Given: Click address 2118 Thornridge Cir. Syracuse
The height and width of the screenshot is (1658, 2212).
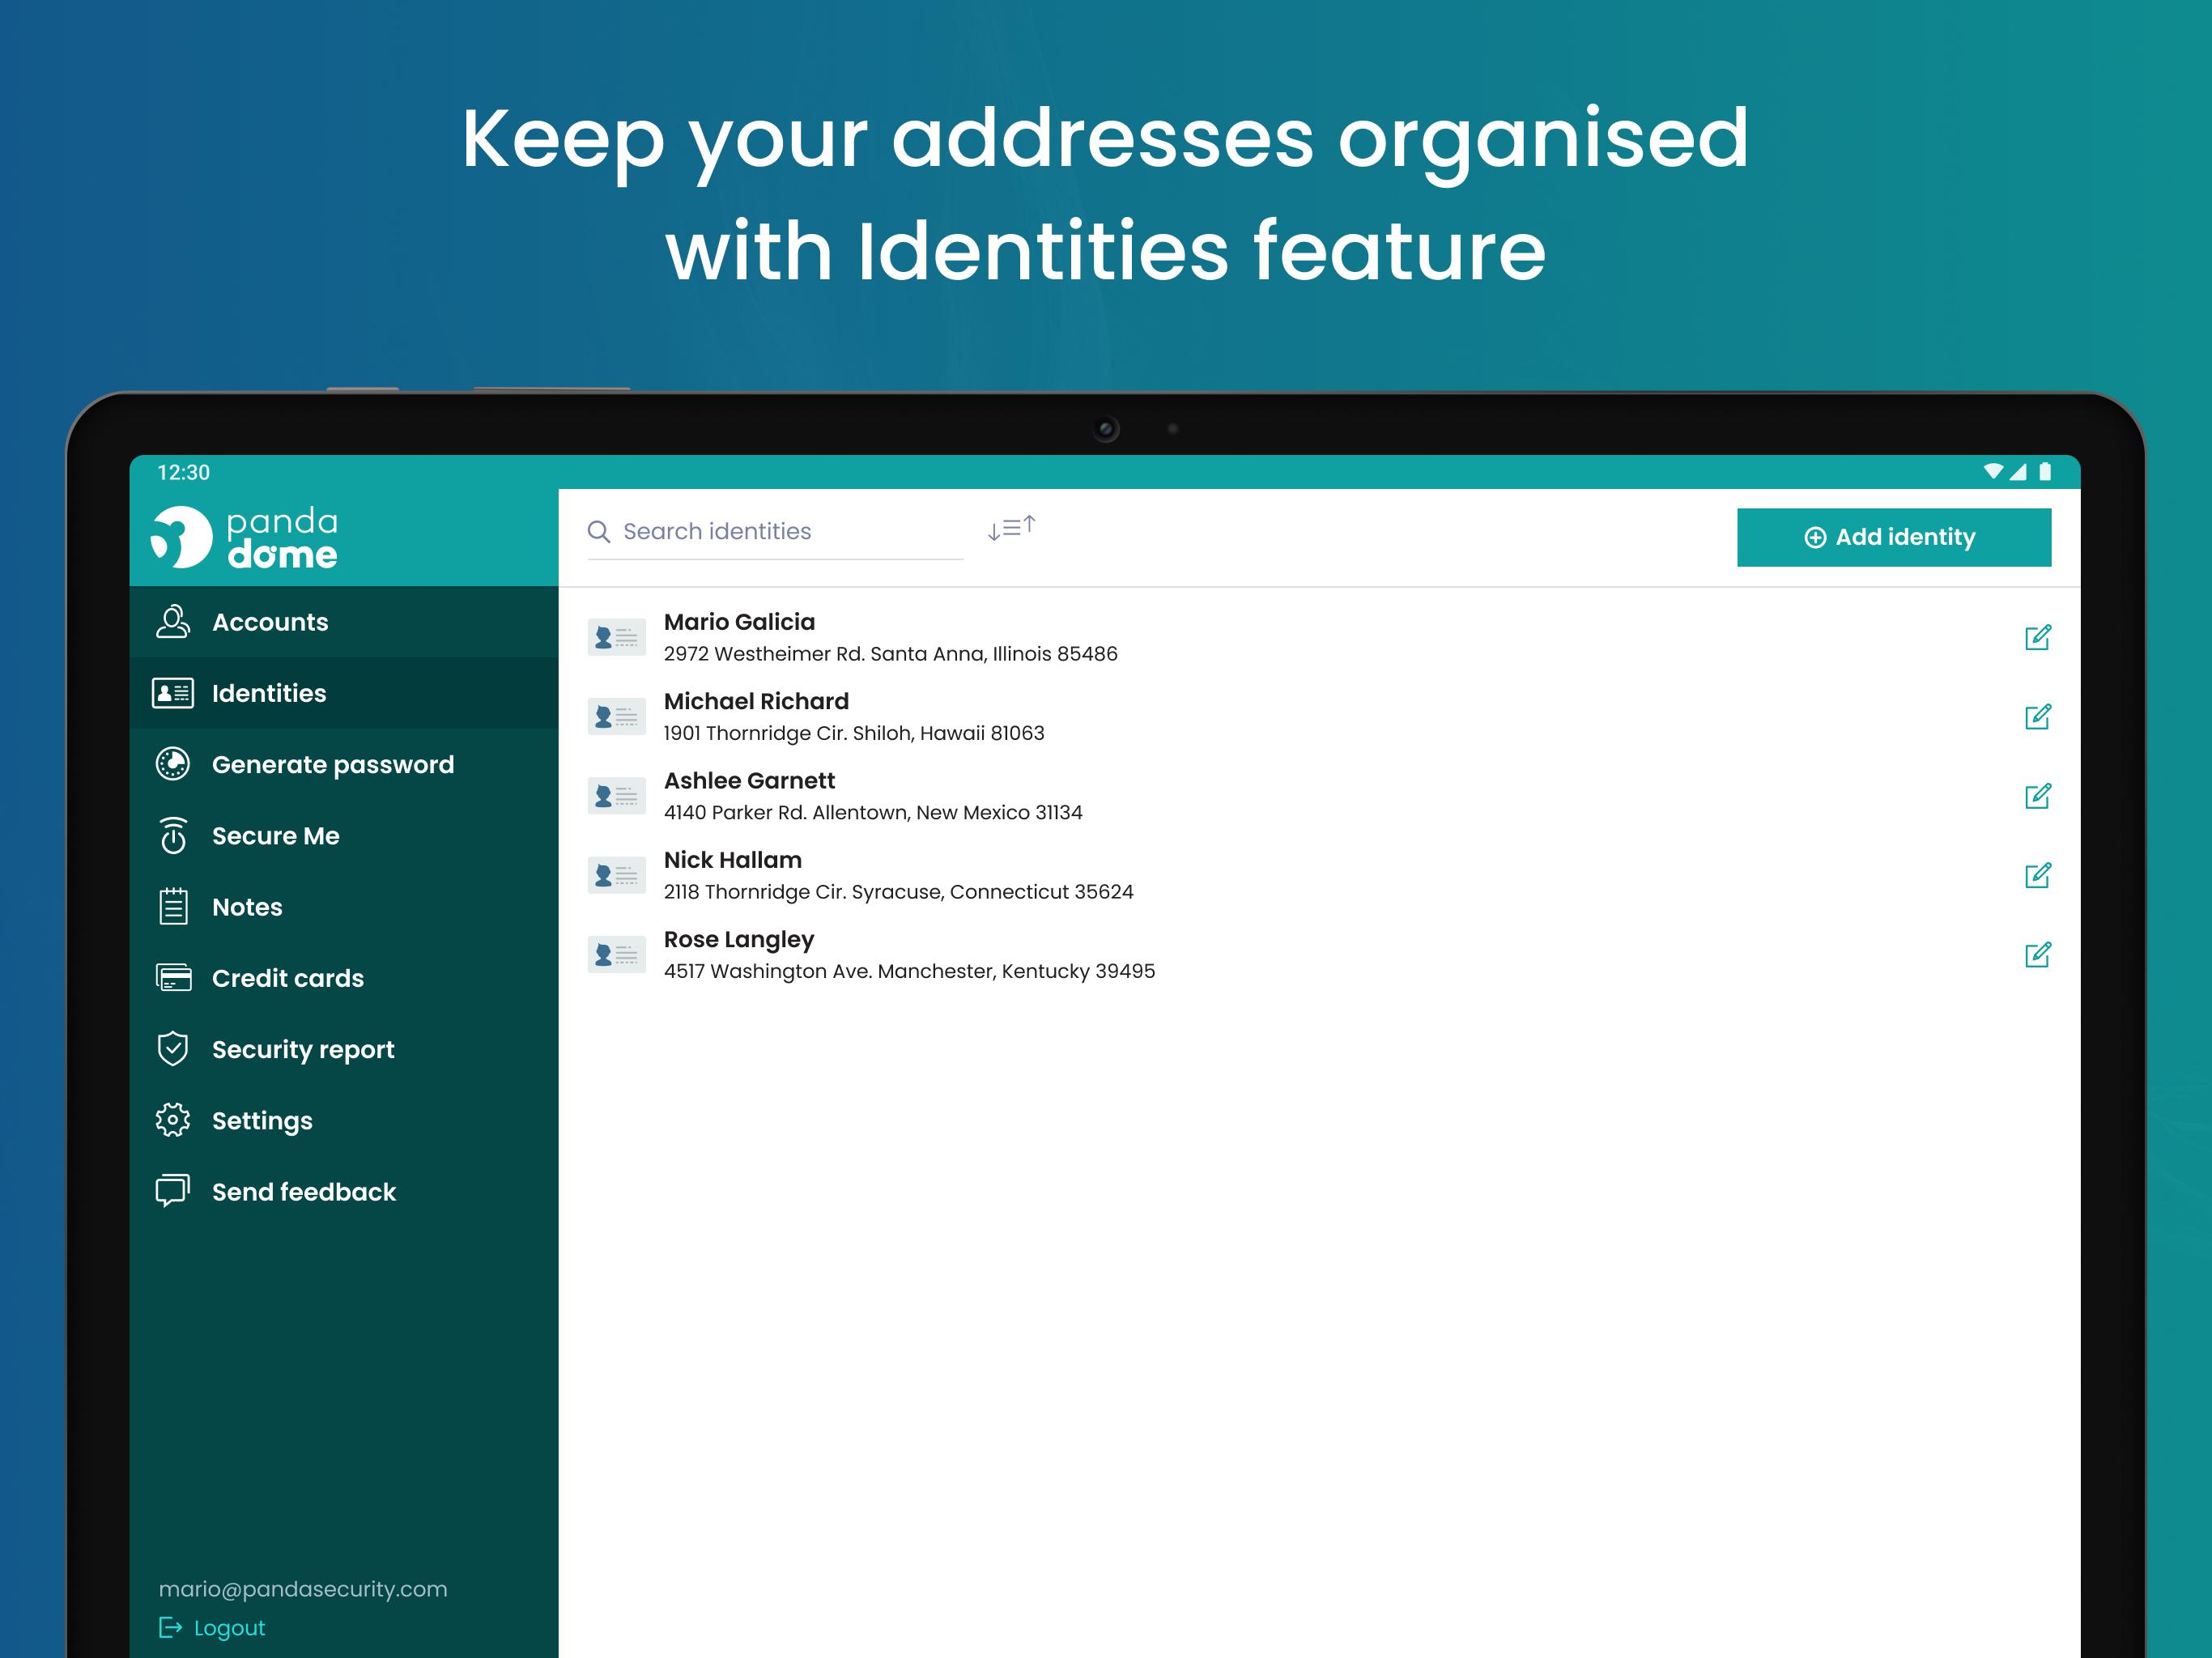Looking at the screenshot, I should (898, 892).
